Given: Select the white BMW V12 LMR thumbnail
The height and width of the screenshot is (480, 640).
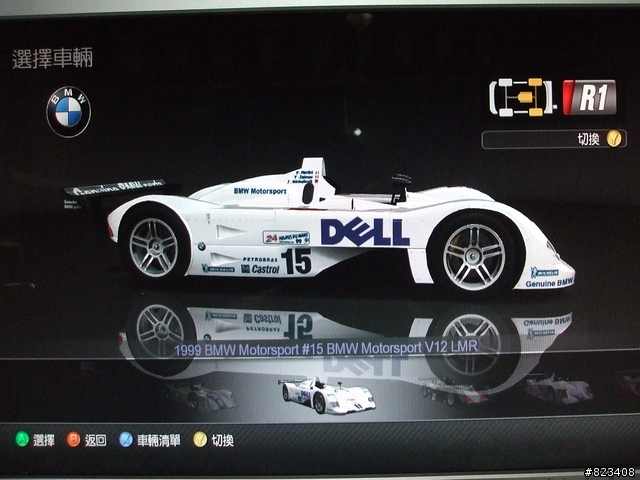Looking at the screenshot, I should tap(327, 396).
